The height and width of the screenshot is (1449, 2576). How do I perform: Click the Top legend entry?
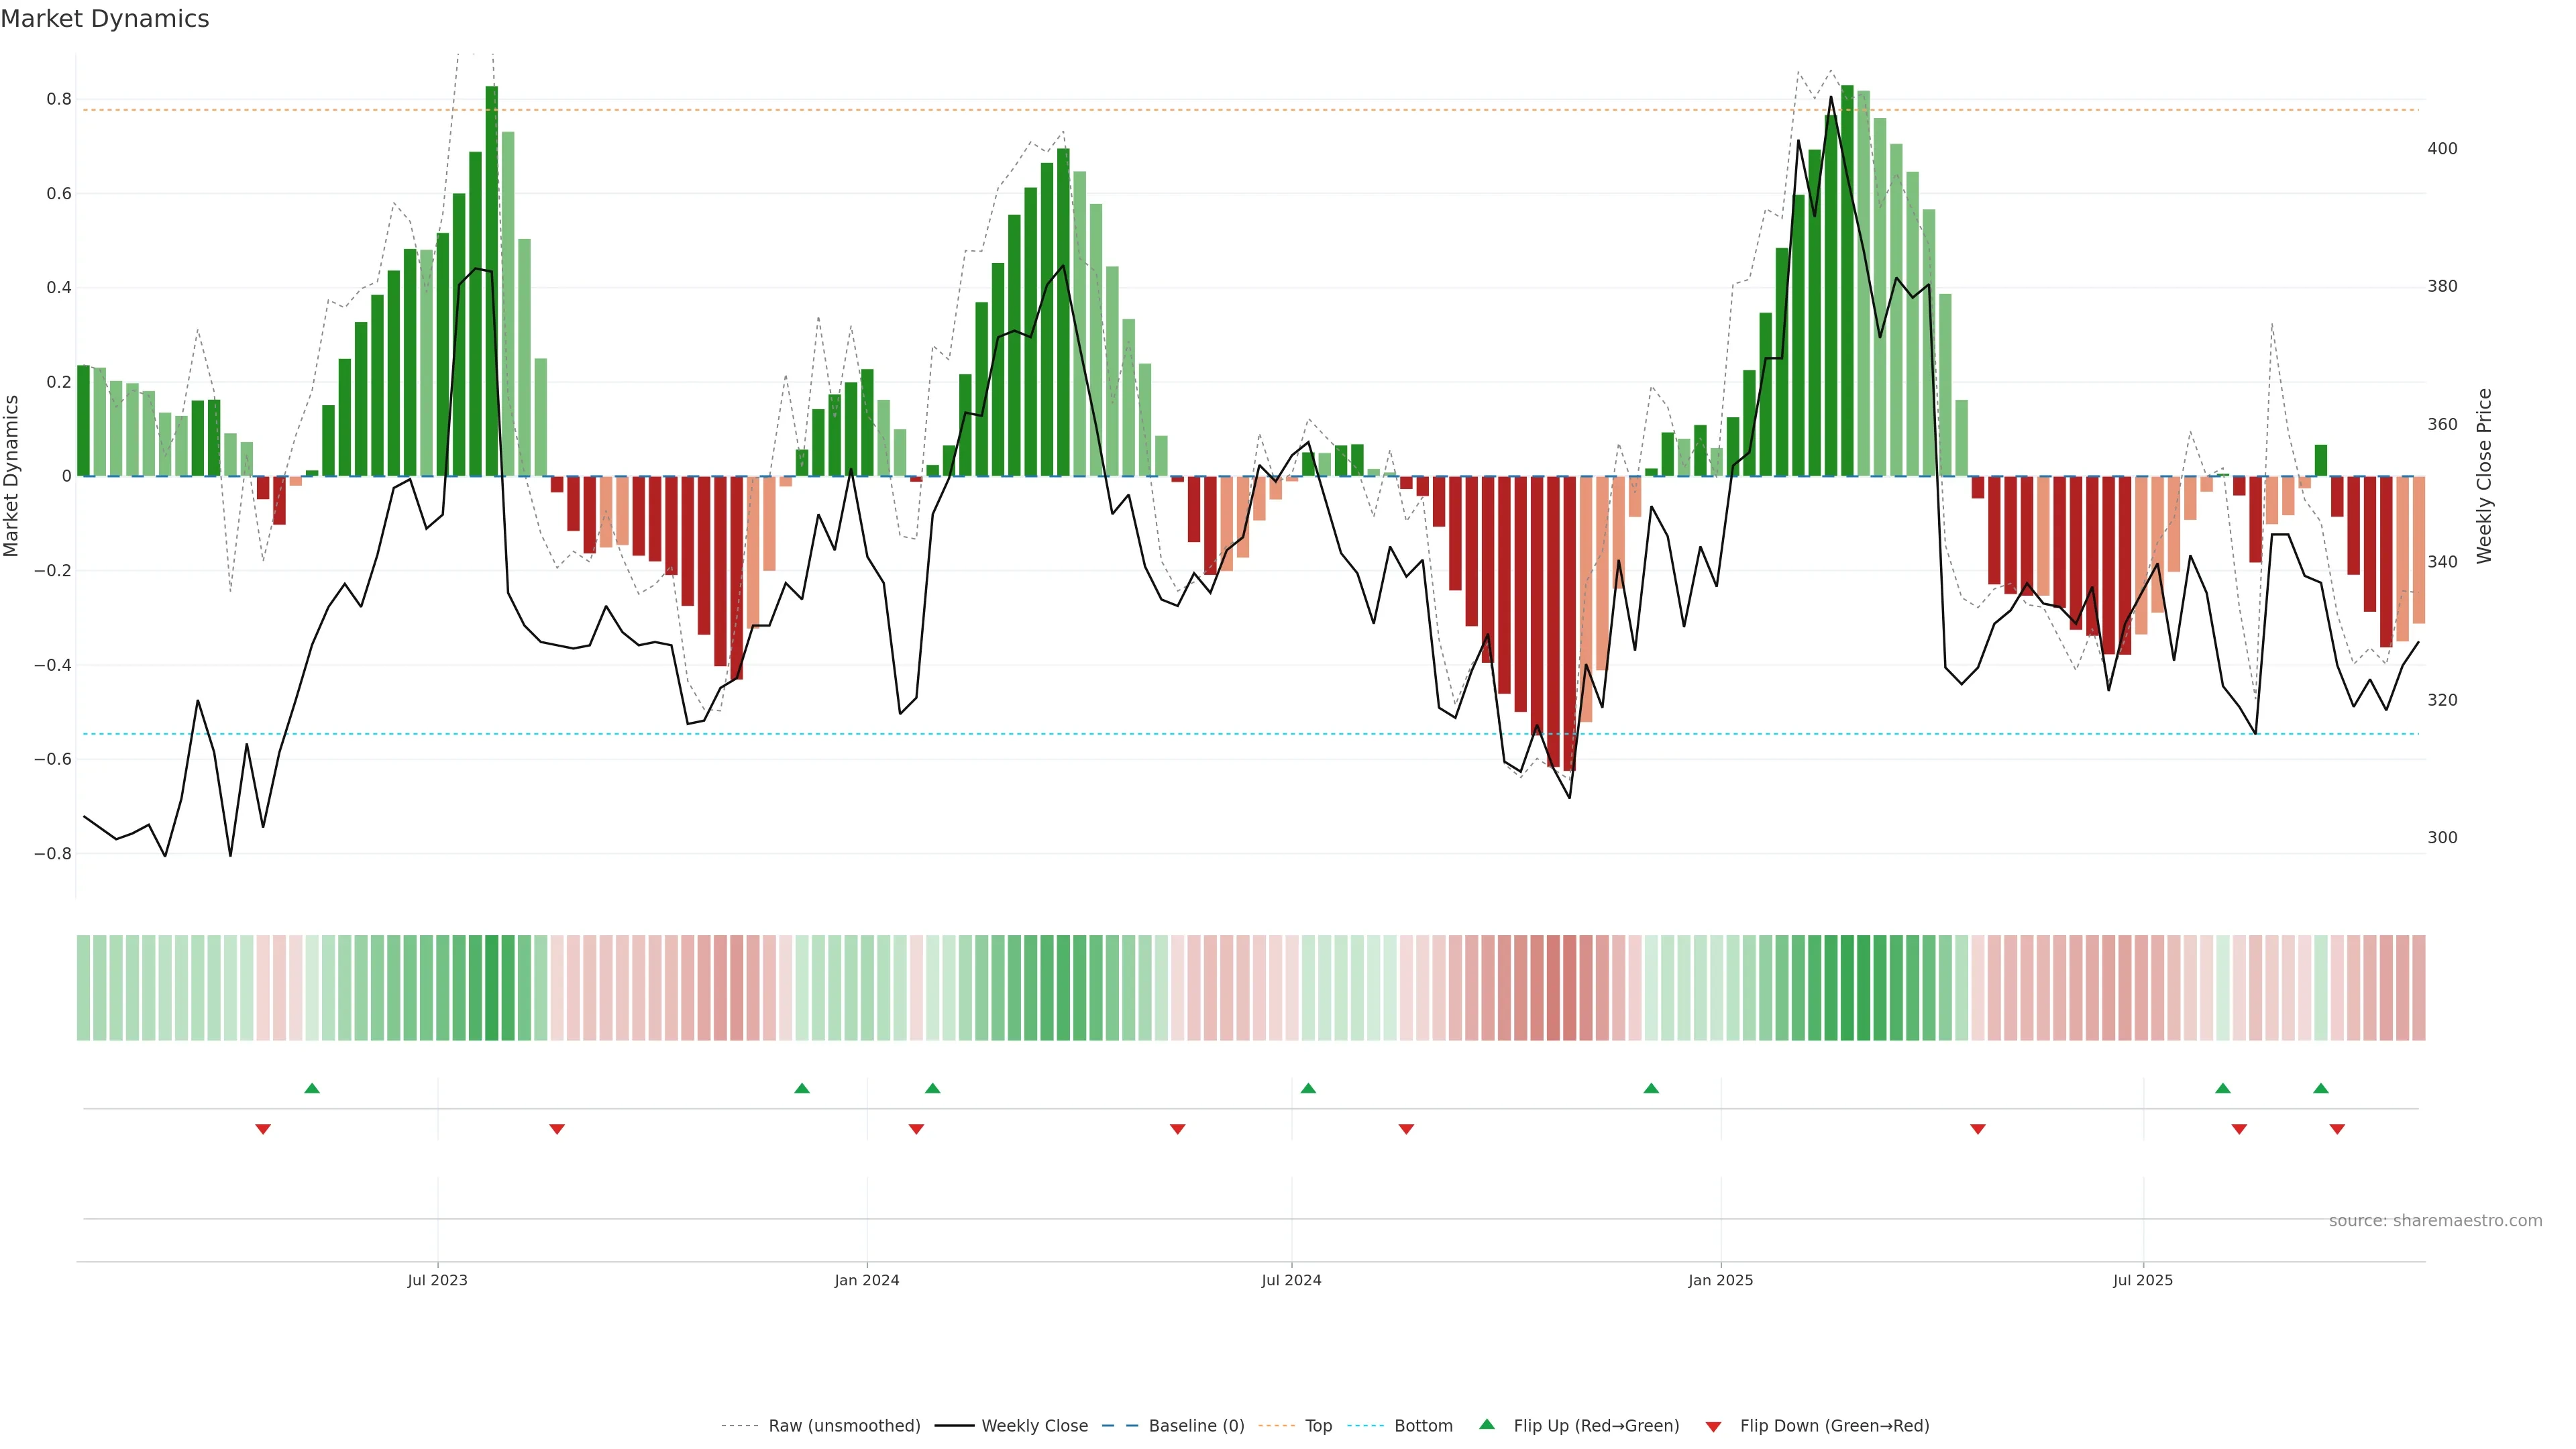coord(1318,1426)
